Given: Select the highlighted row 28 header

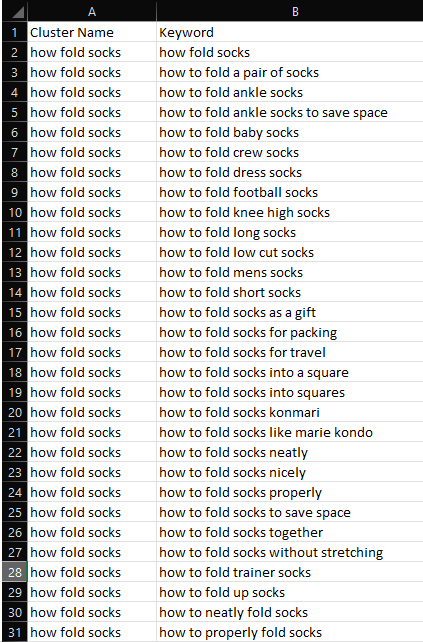Looking at the screenshot, I should (x=14, y=572).
